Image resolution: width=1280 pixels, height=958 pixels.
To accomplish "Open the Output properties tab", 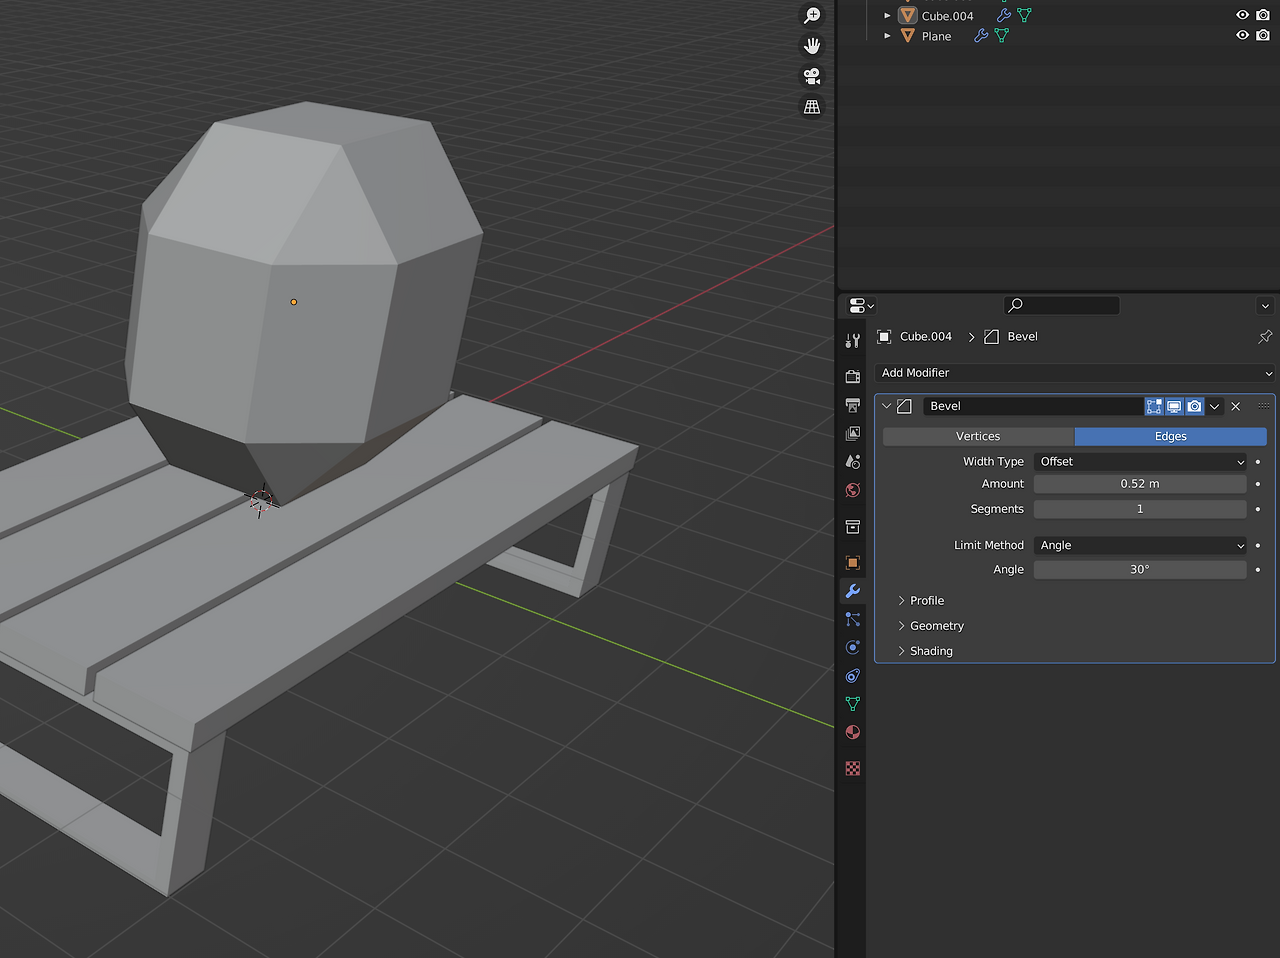I will [853, 405].
